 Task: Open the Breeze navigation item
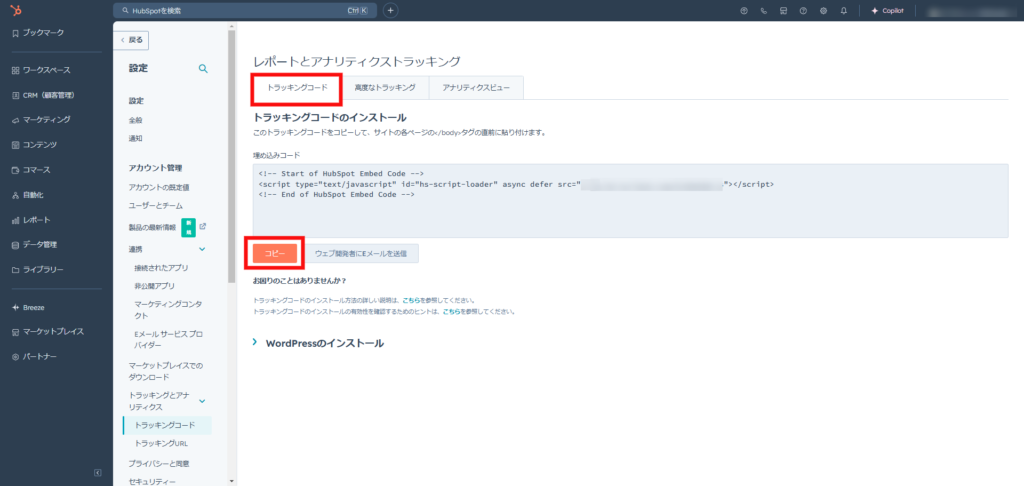[x=28, y=307]
